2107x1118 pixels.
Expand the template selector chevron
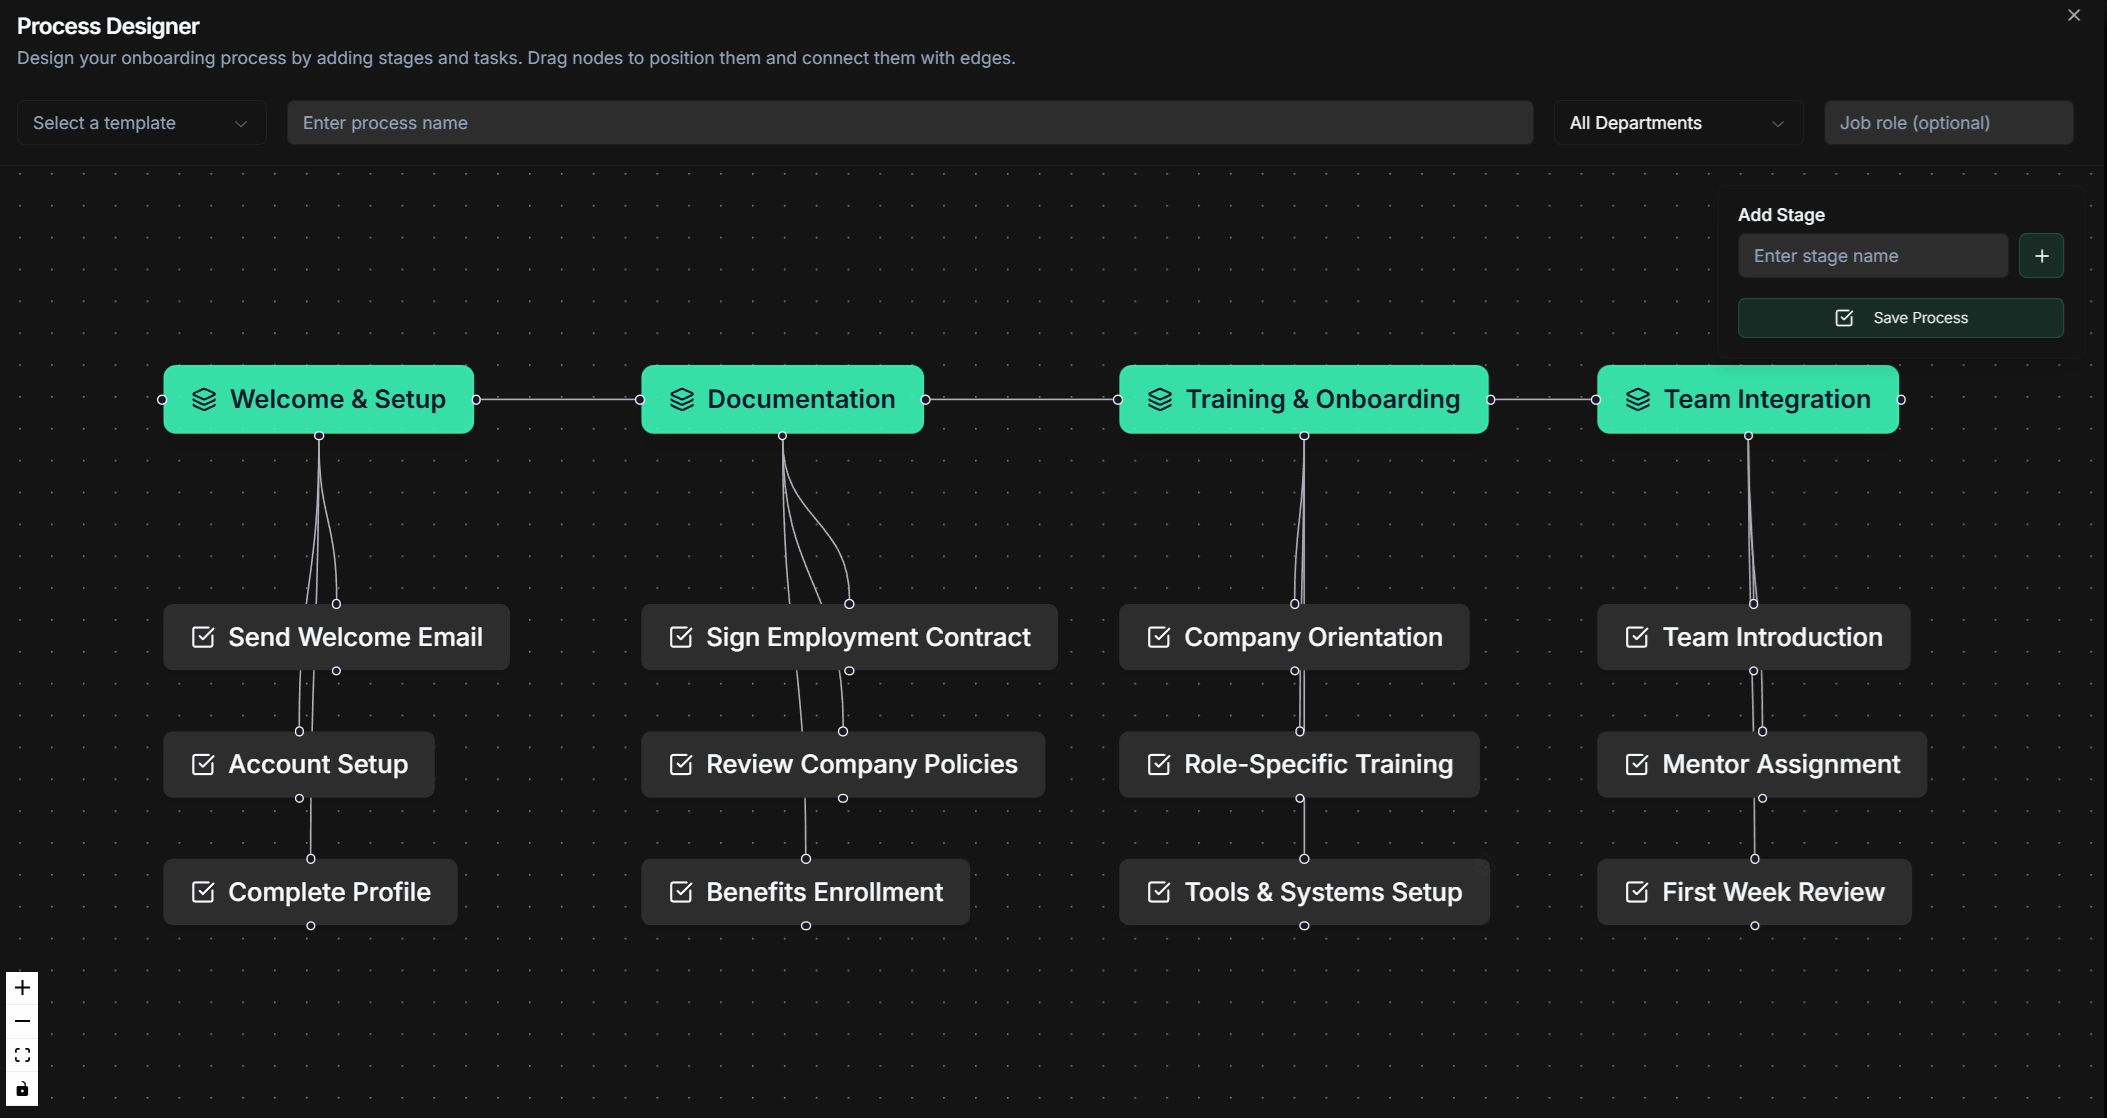click(x=240, y=124)
